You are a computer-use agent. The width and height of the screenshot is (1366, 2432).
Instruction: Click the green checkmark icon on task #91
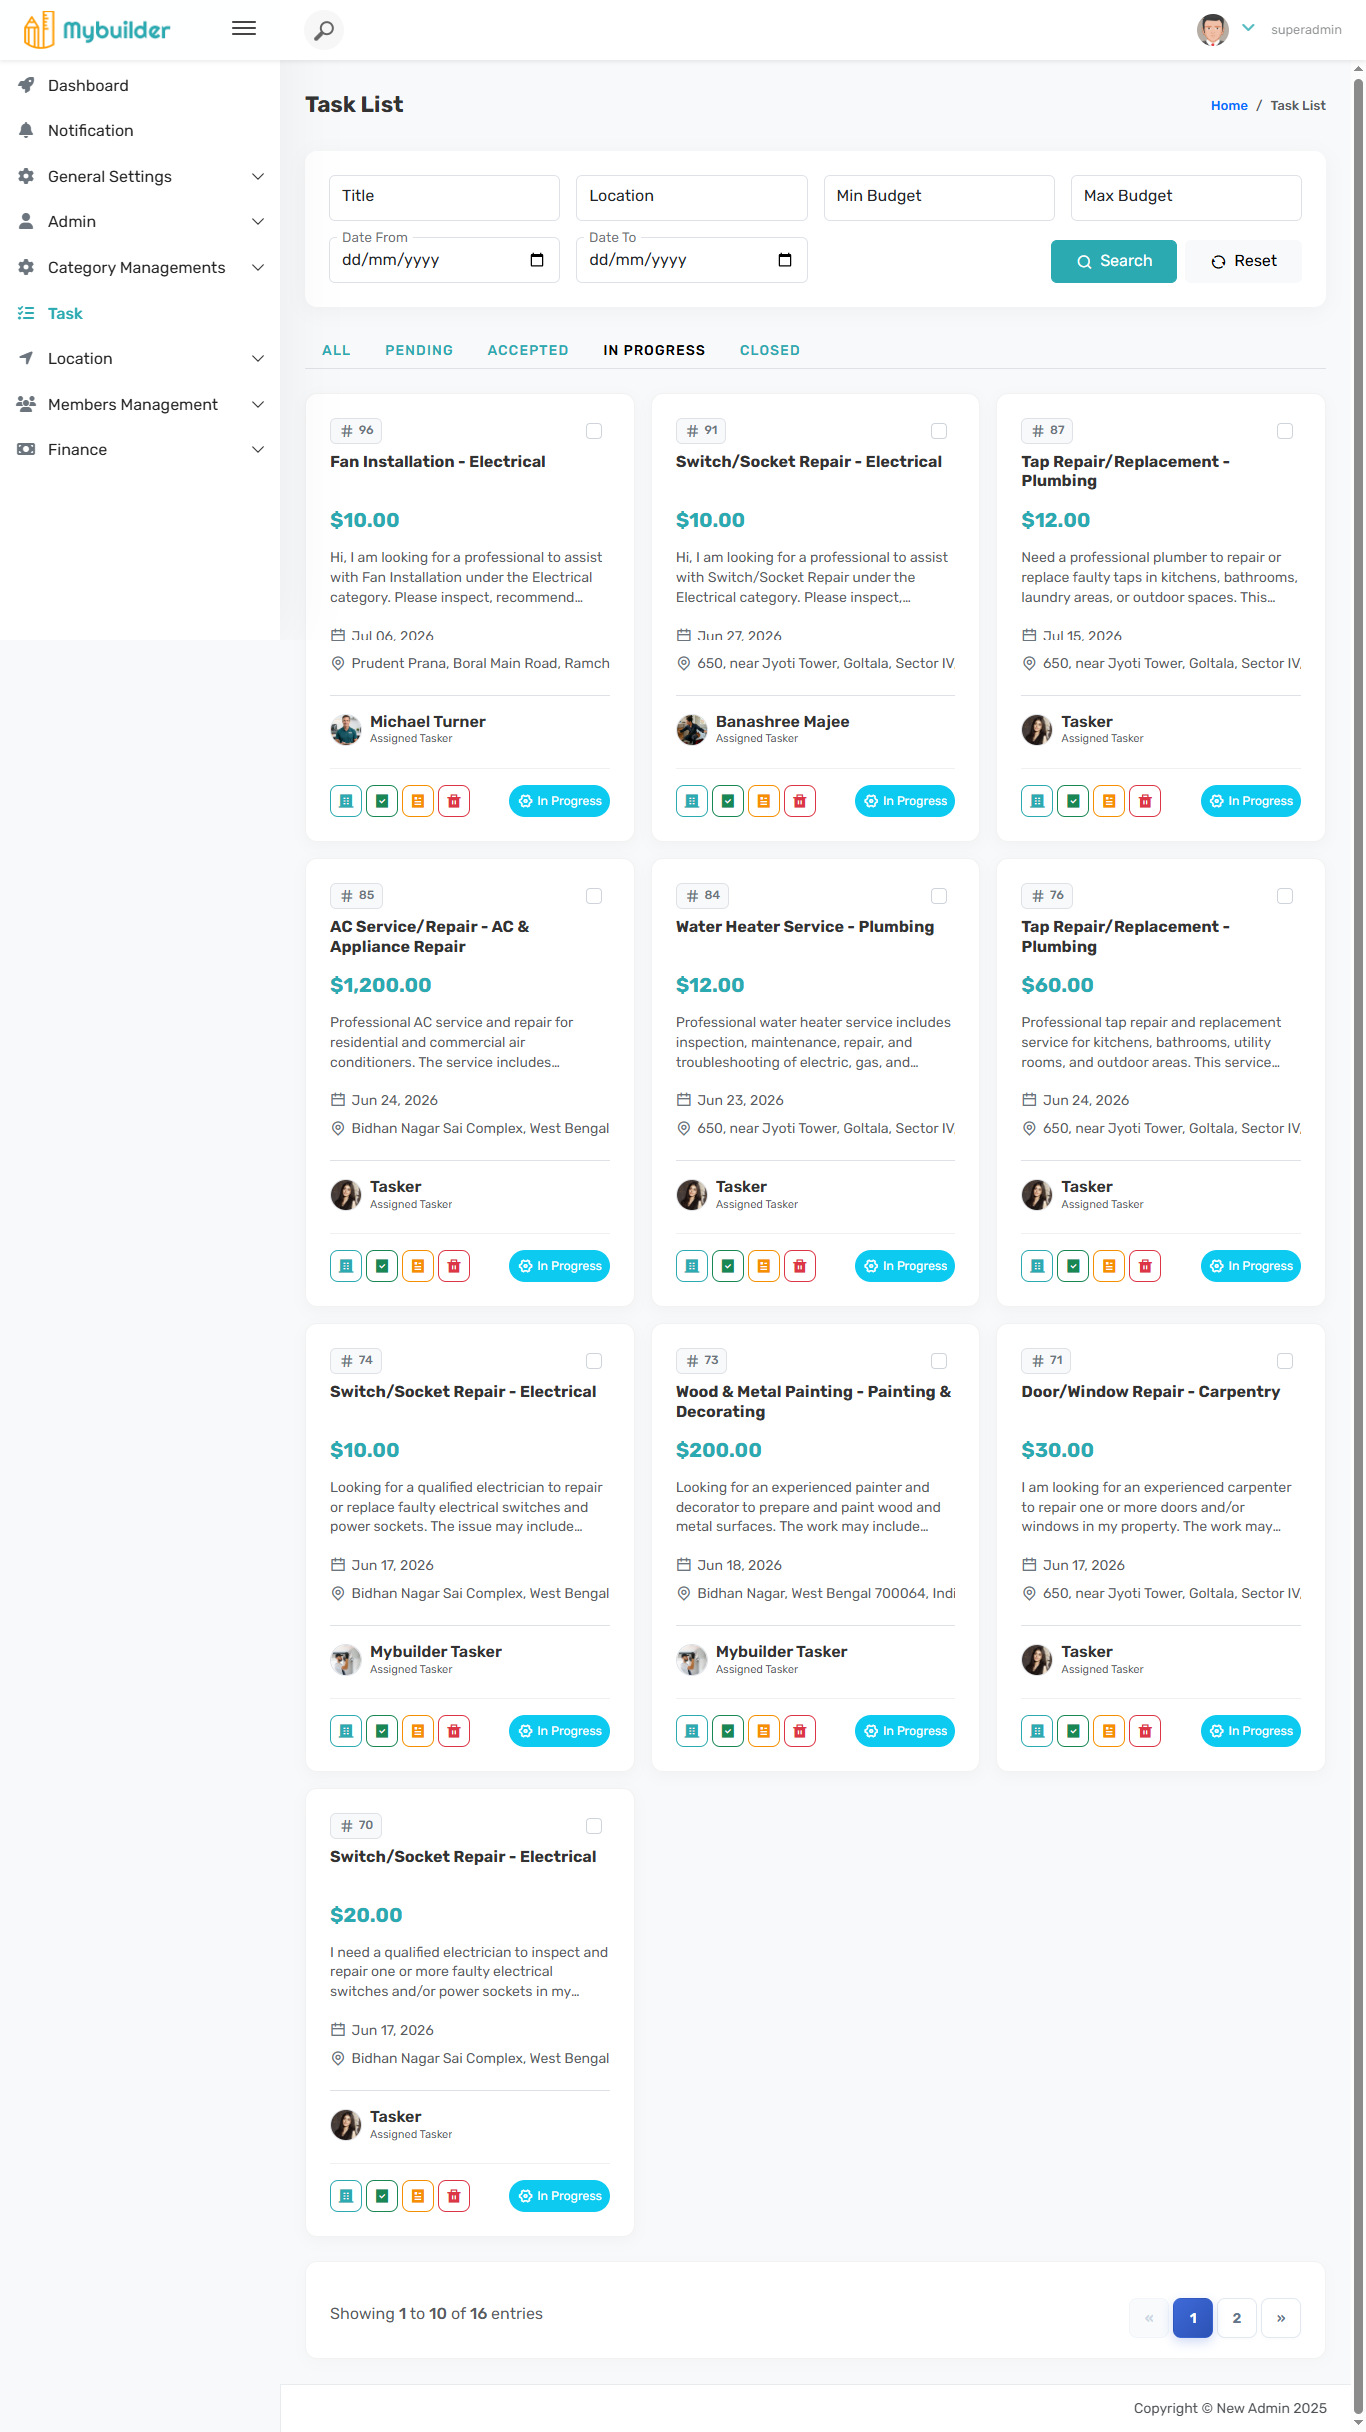[x=728, y=801]
